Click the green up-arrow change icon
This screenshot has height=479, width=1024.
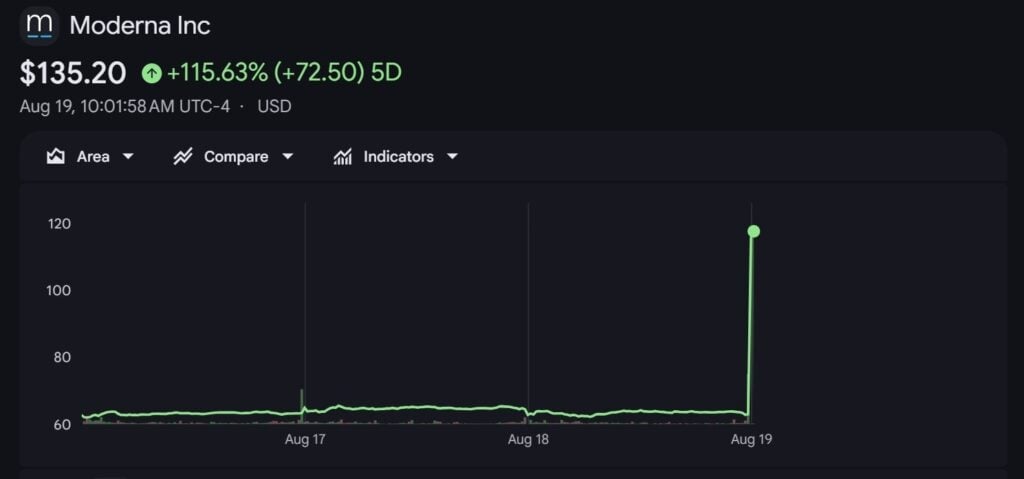click(x=152, y=73)
